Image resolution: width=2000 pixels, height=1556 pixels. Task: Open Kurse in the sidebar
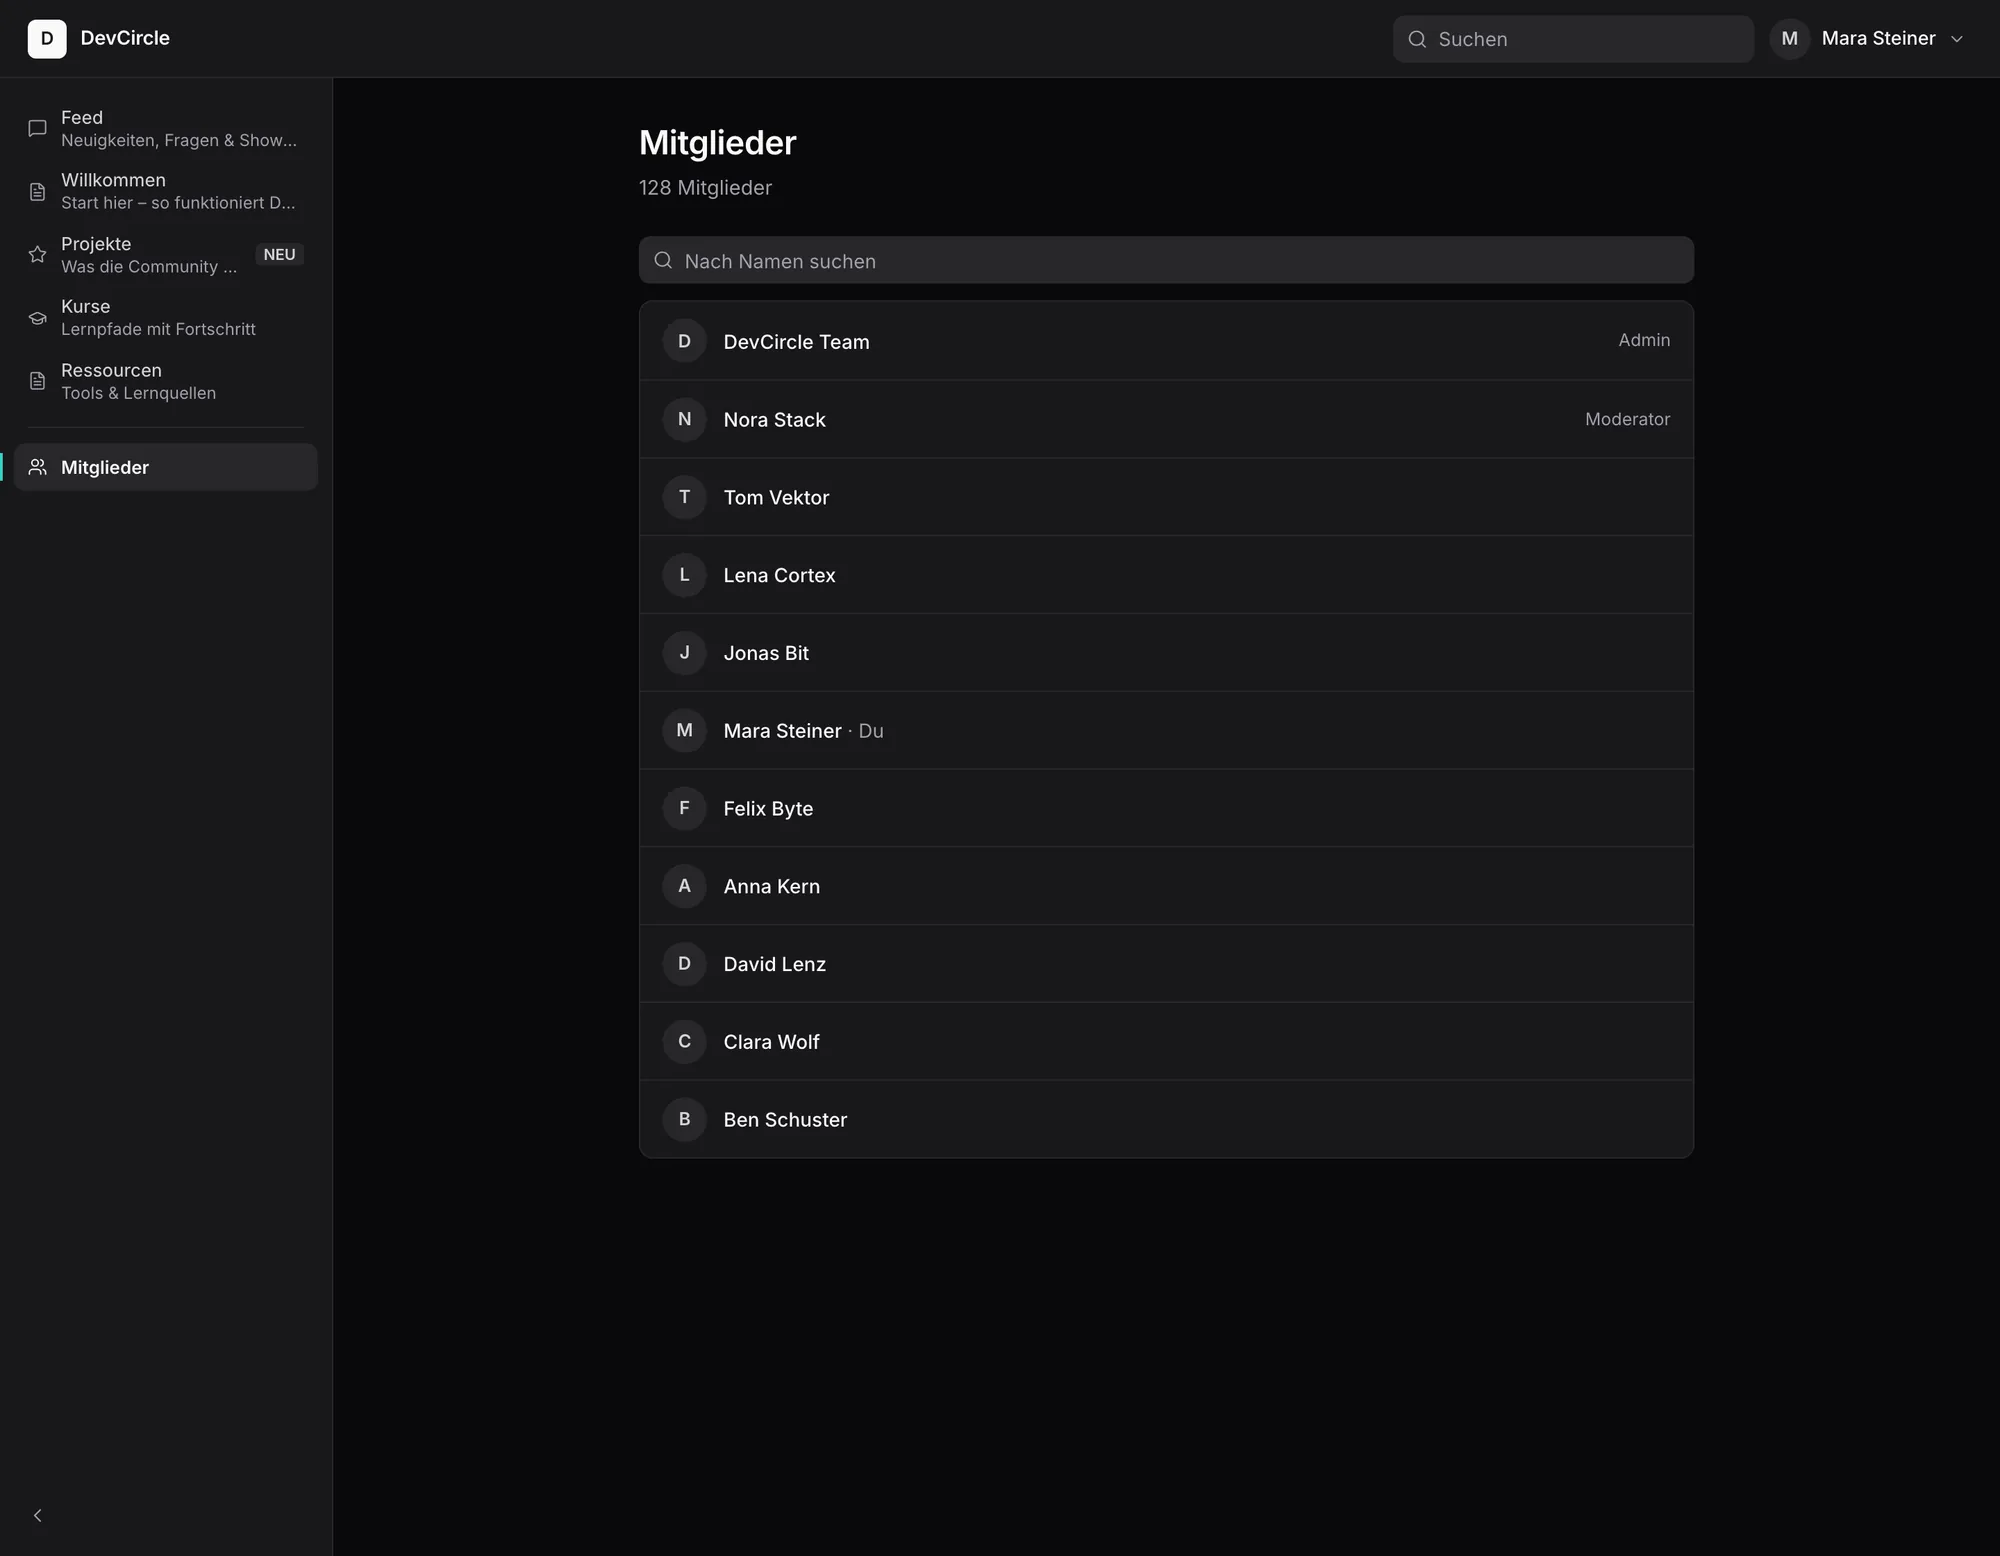tap(166, 317)
